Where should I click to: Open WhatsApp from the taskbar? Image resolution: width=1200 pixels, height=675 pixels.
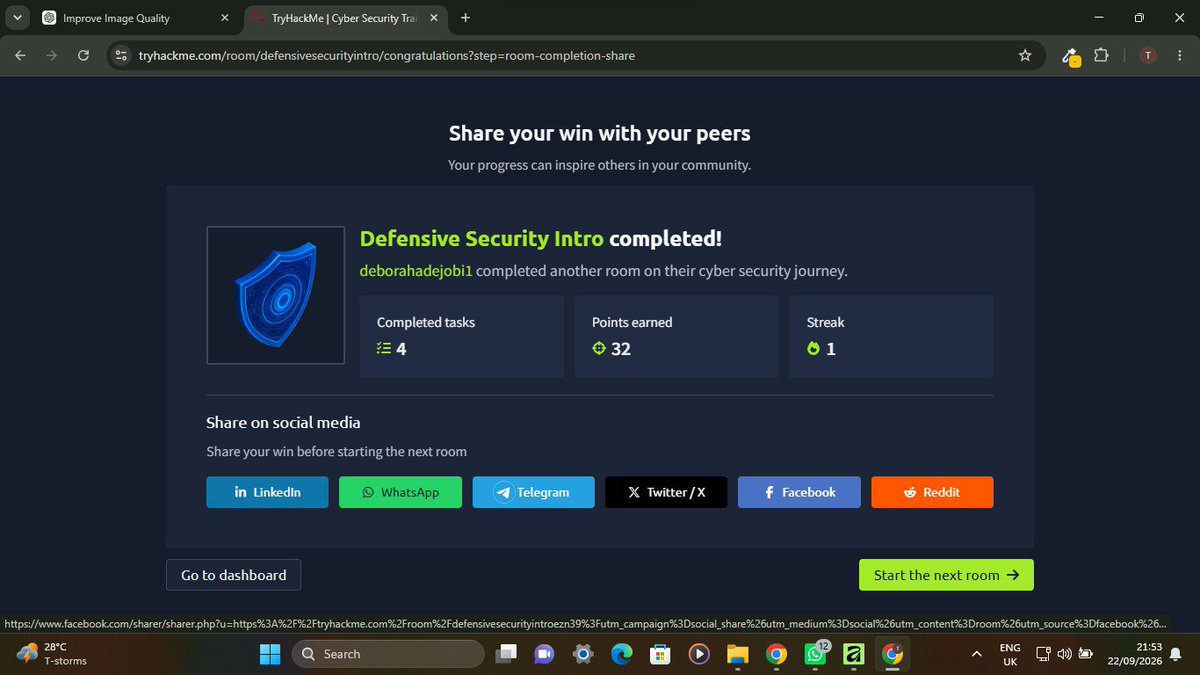pos(815,654)
